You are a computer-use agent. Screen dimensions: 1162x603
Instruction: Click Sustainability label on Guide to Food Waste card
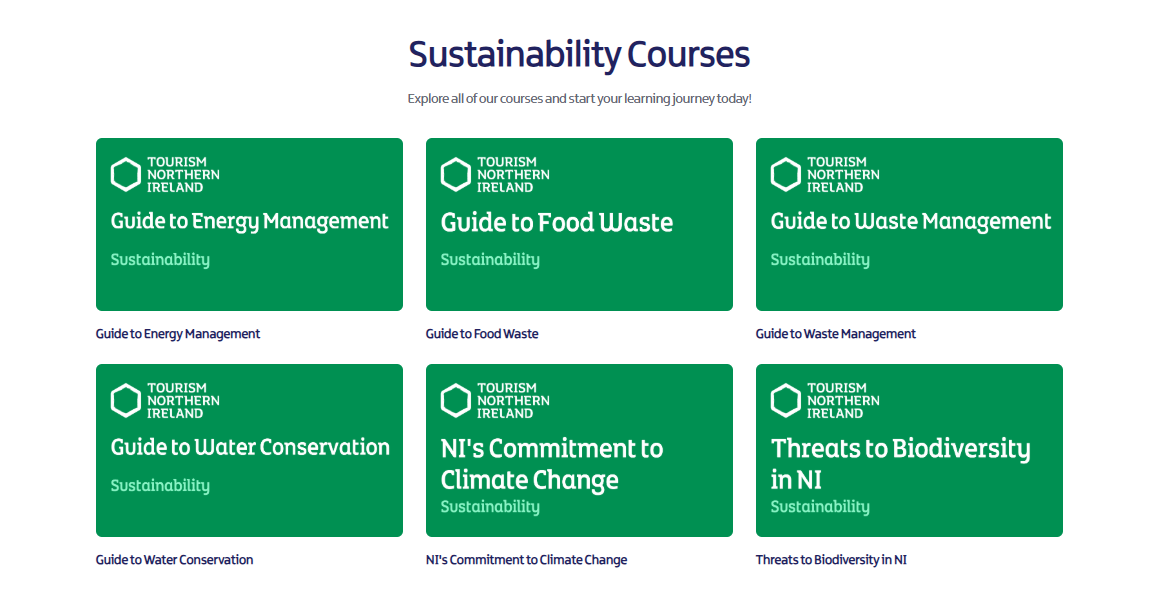[490, 260]
